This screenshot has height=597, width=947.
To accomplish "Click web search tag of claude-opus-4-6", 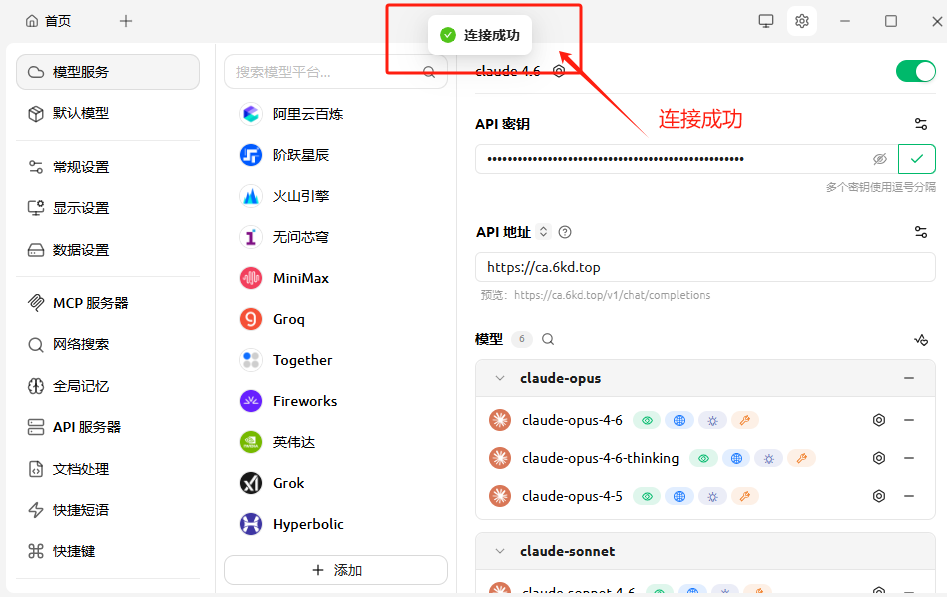I will coord(679,421).
